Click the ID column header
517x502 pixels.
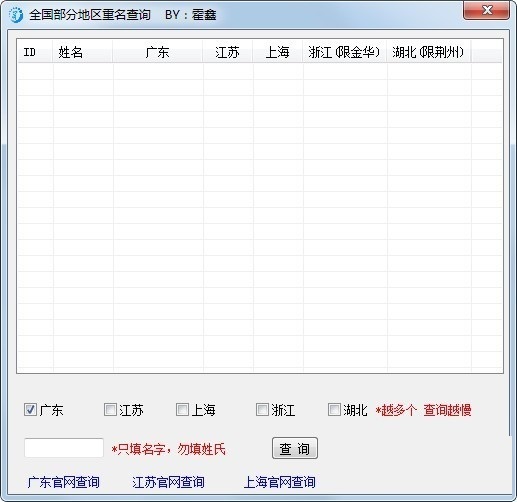[35, 52]
